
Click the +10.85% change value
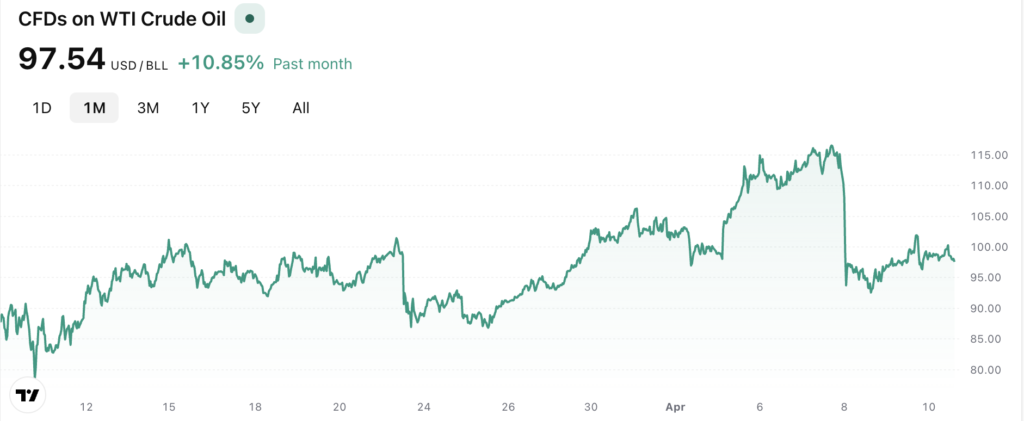pyautogui.click(x=221, y=63)
